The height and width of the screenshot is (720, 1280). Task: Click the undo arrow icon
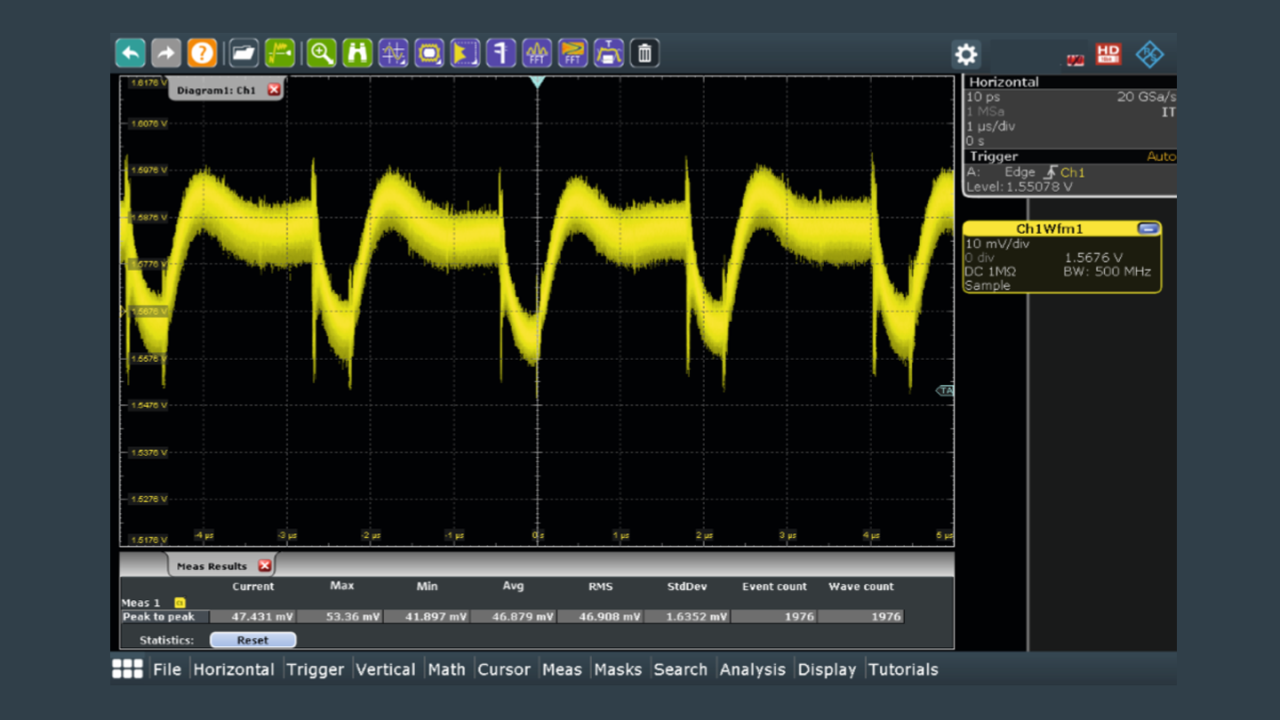pos(130,53)
